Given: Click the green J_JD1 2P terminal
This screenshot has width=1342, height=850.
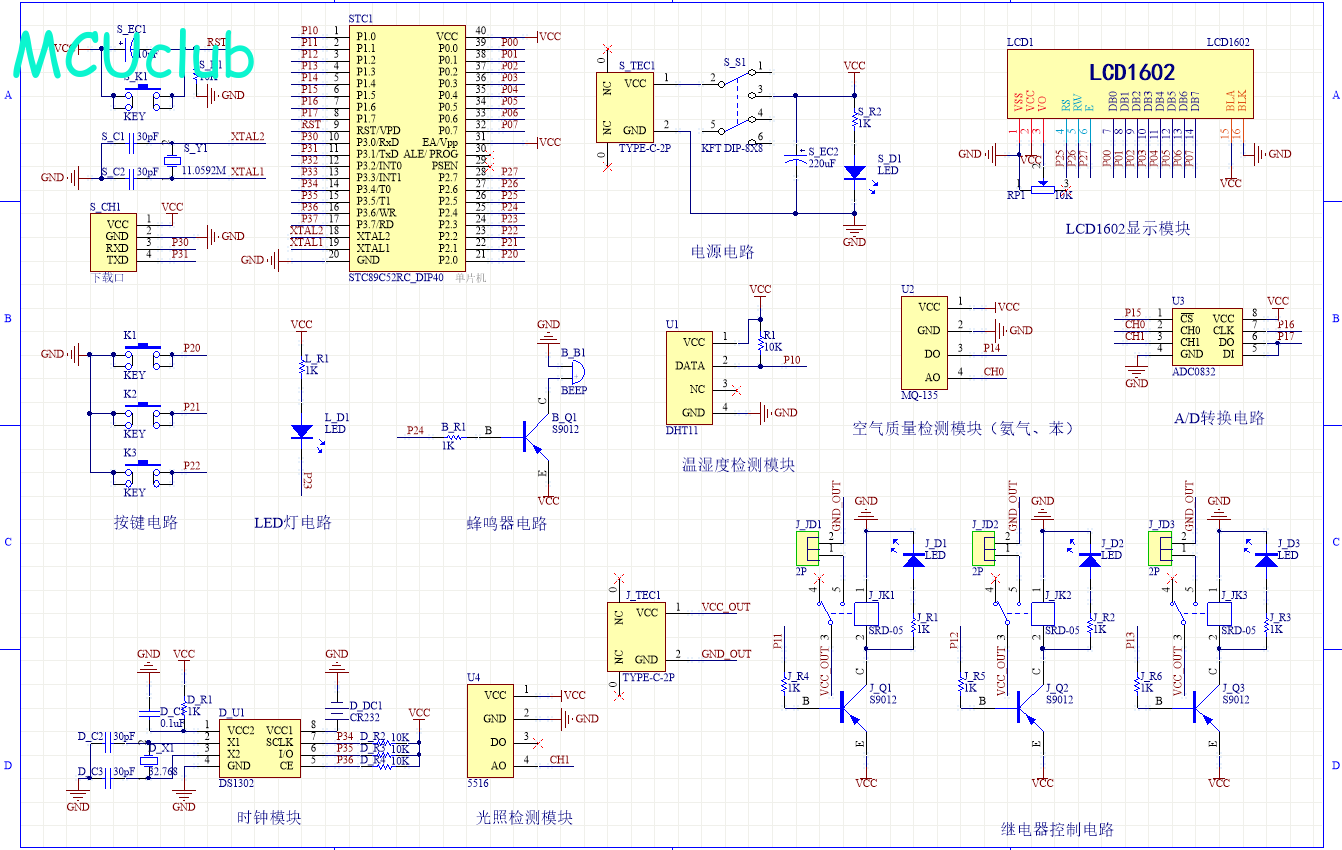Looking at the screenshot, I should pos(807,548).
